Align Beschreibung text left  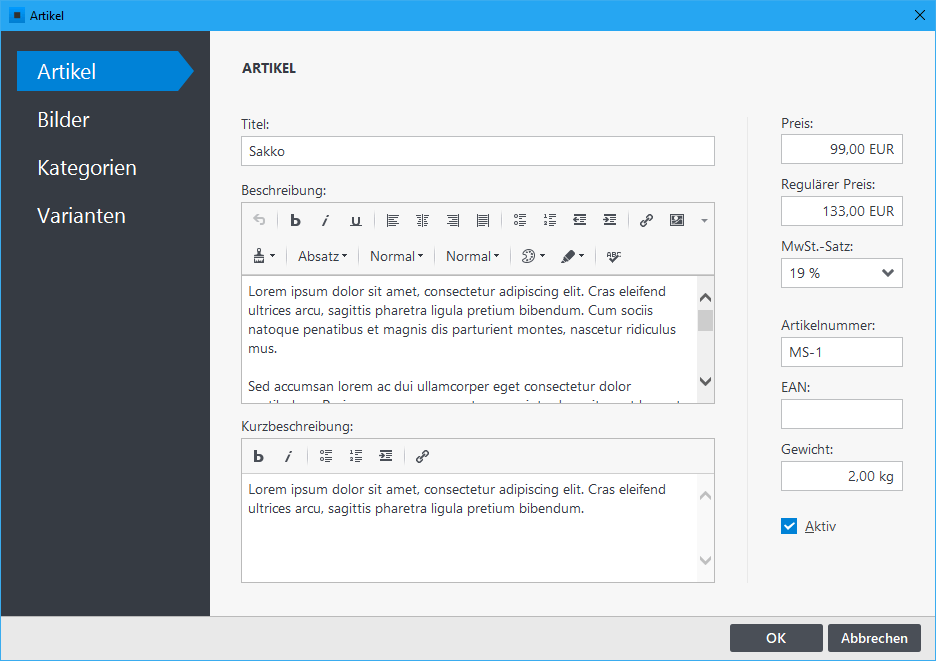pos(392,220)
